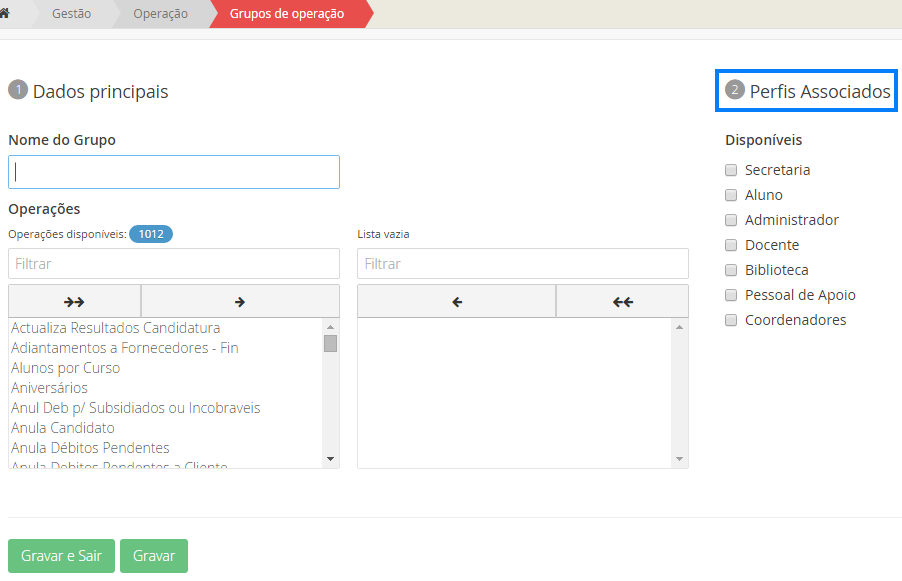Enable the Secretaria profile checkbox
The width and height of the screenshot is (902, 581).
[731, 170]
